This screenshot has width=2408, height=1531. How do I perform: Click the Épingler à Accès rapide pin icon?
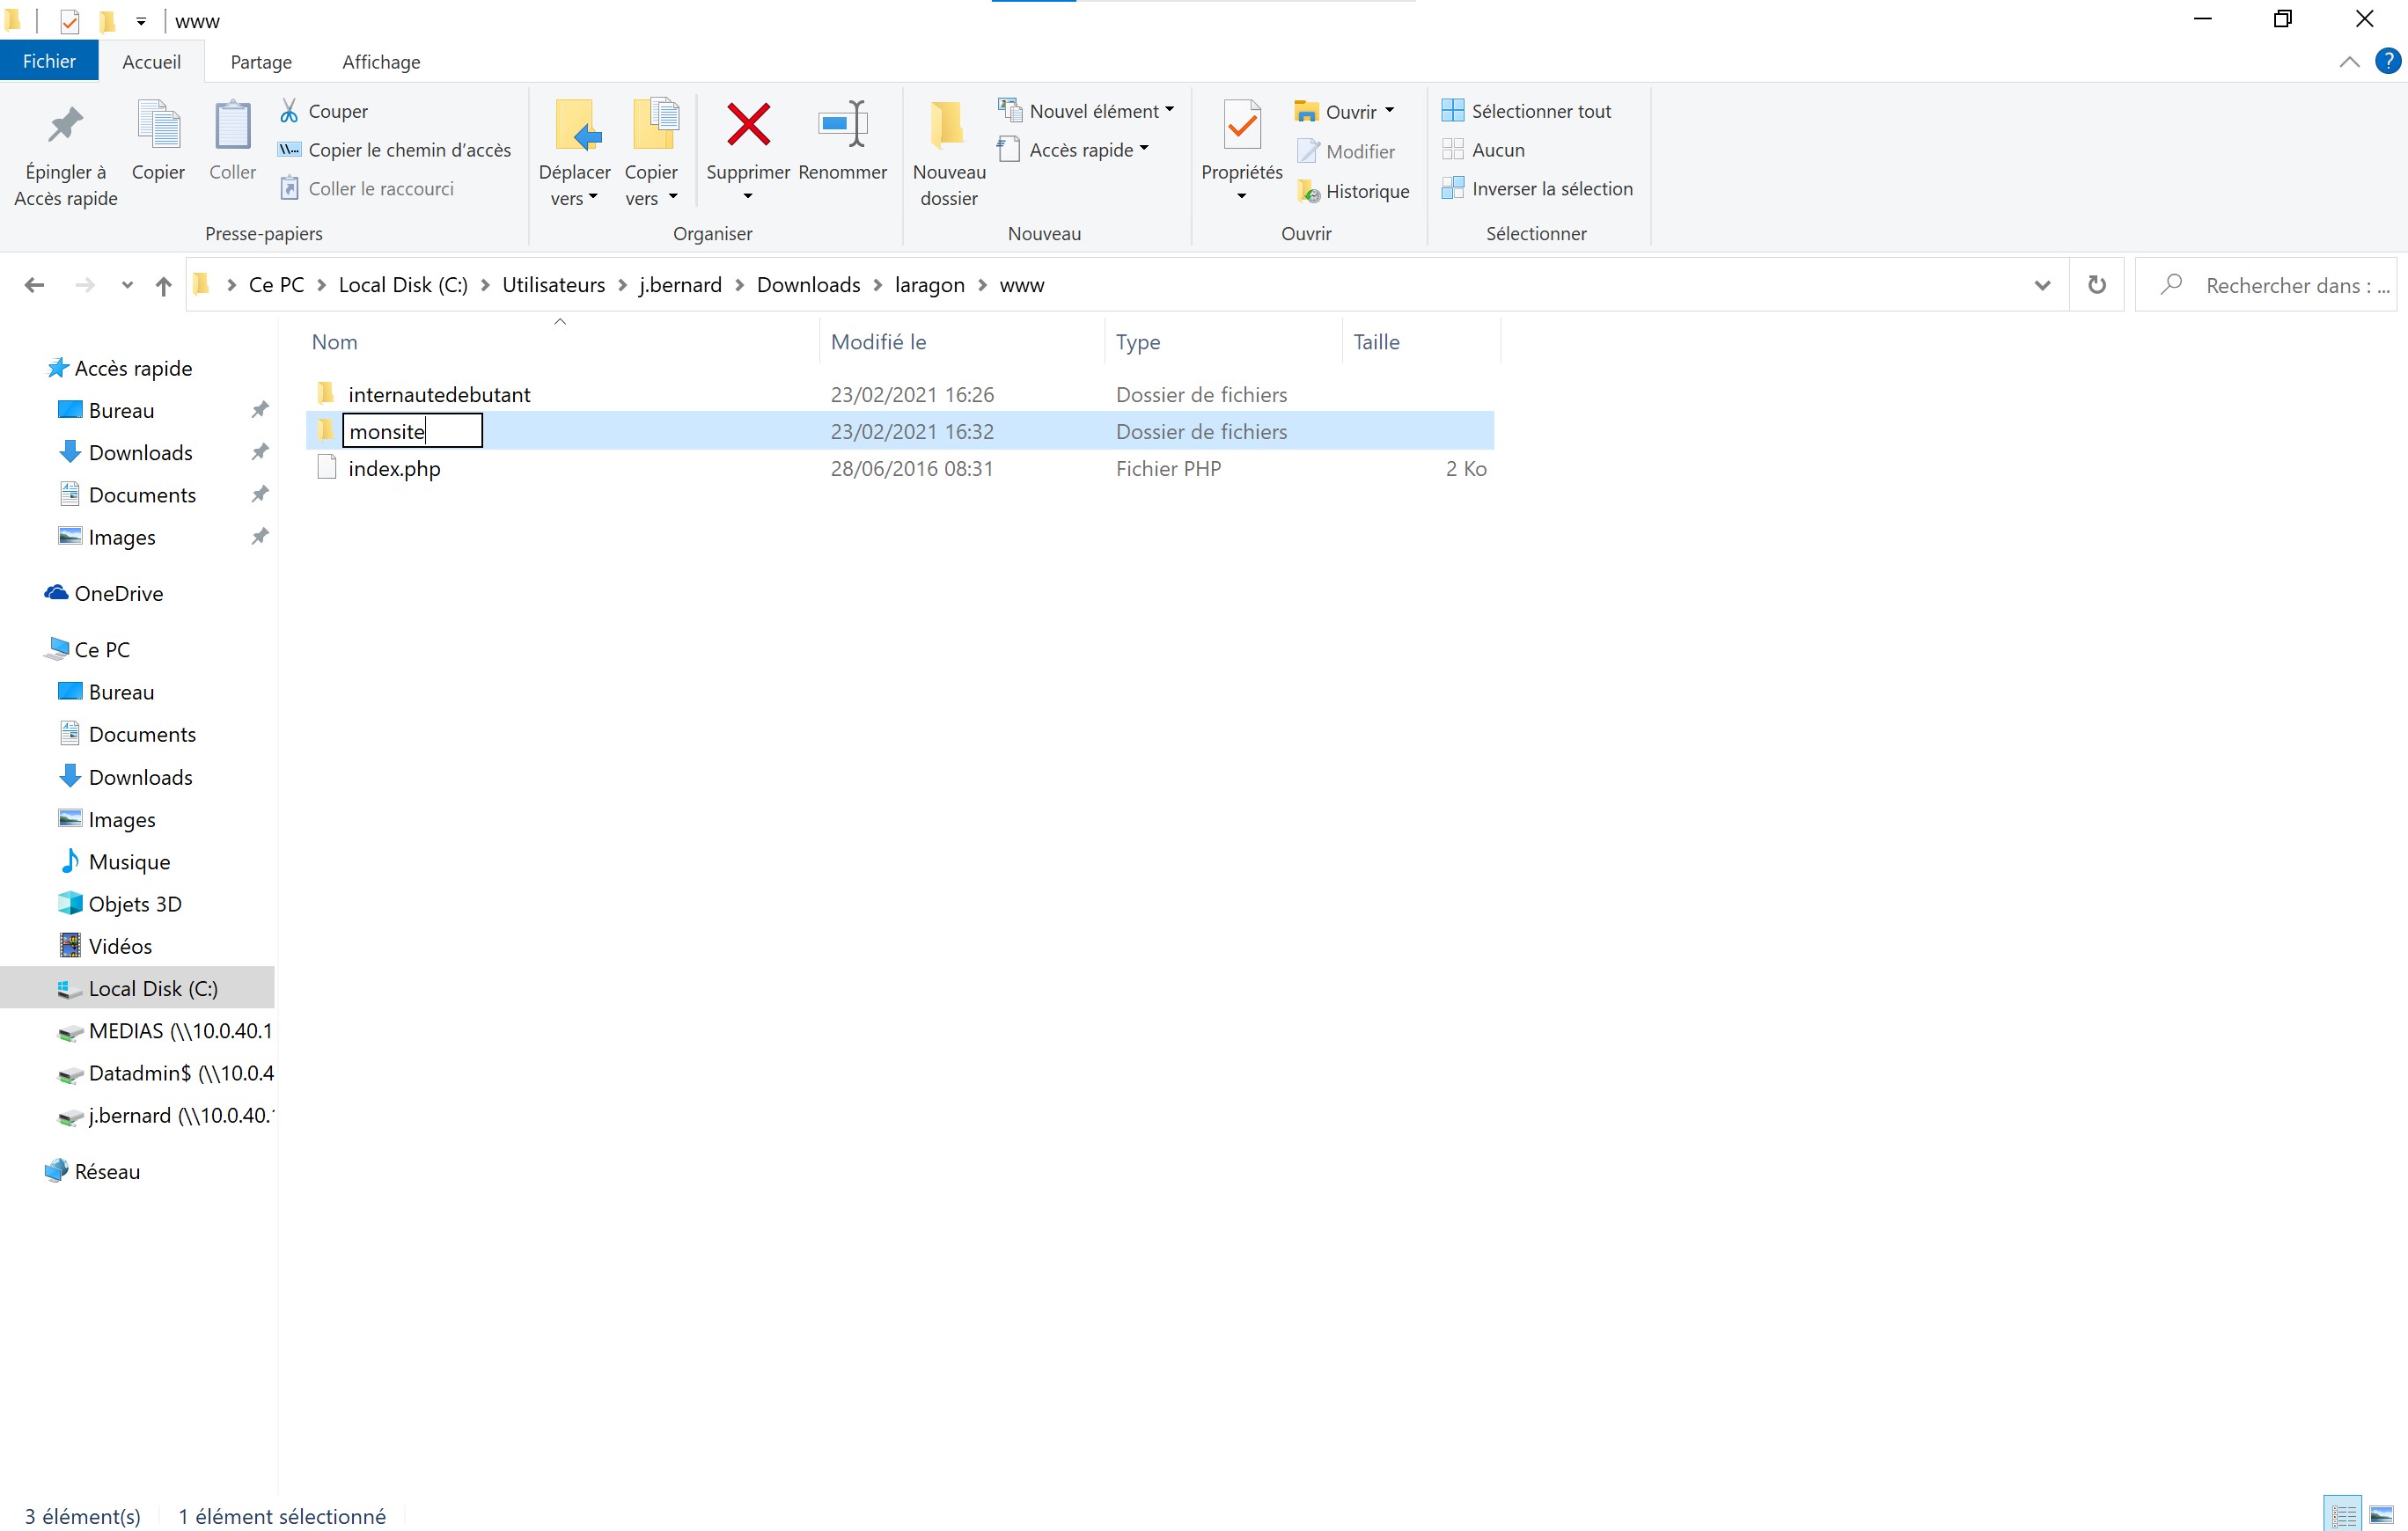66,126
